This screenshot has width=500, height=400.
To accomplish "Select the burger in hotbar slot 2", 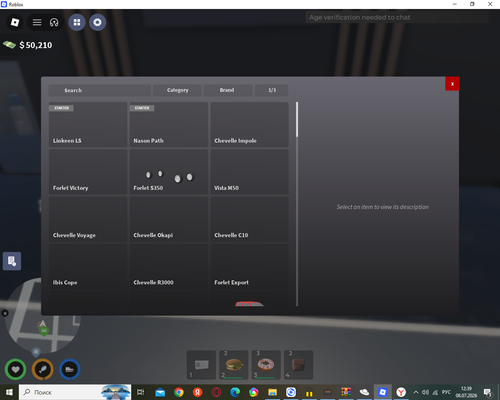I will click(234, 365).
